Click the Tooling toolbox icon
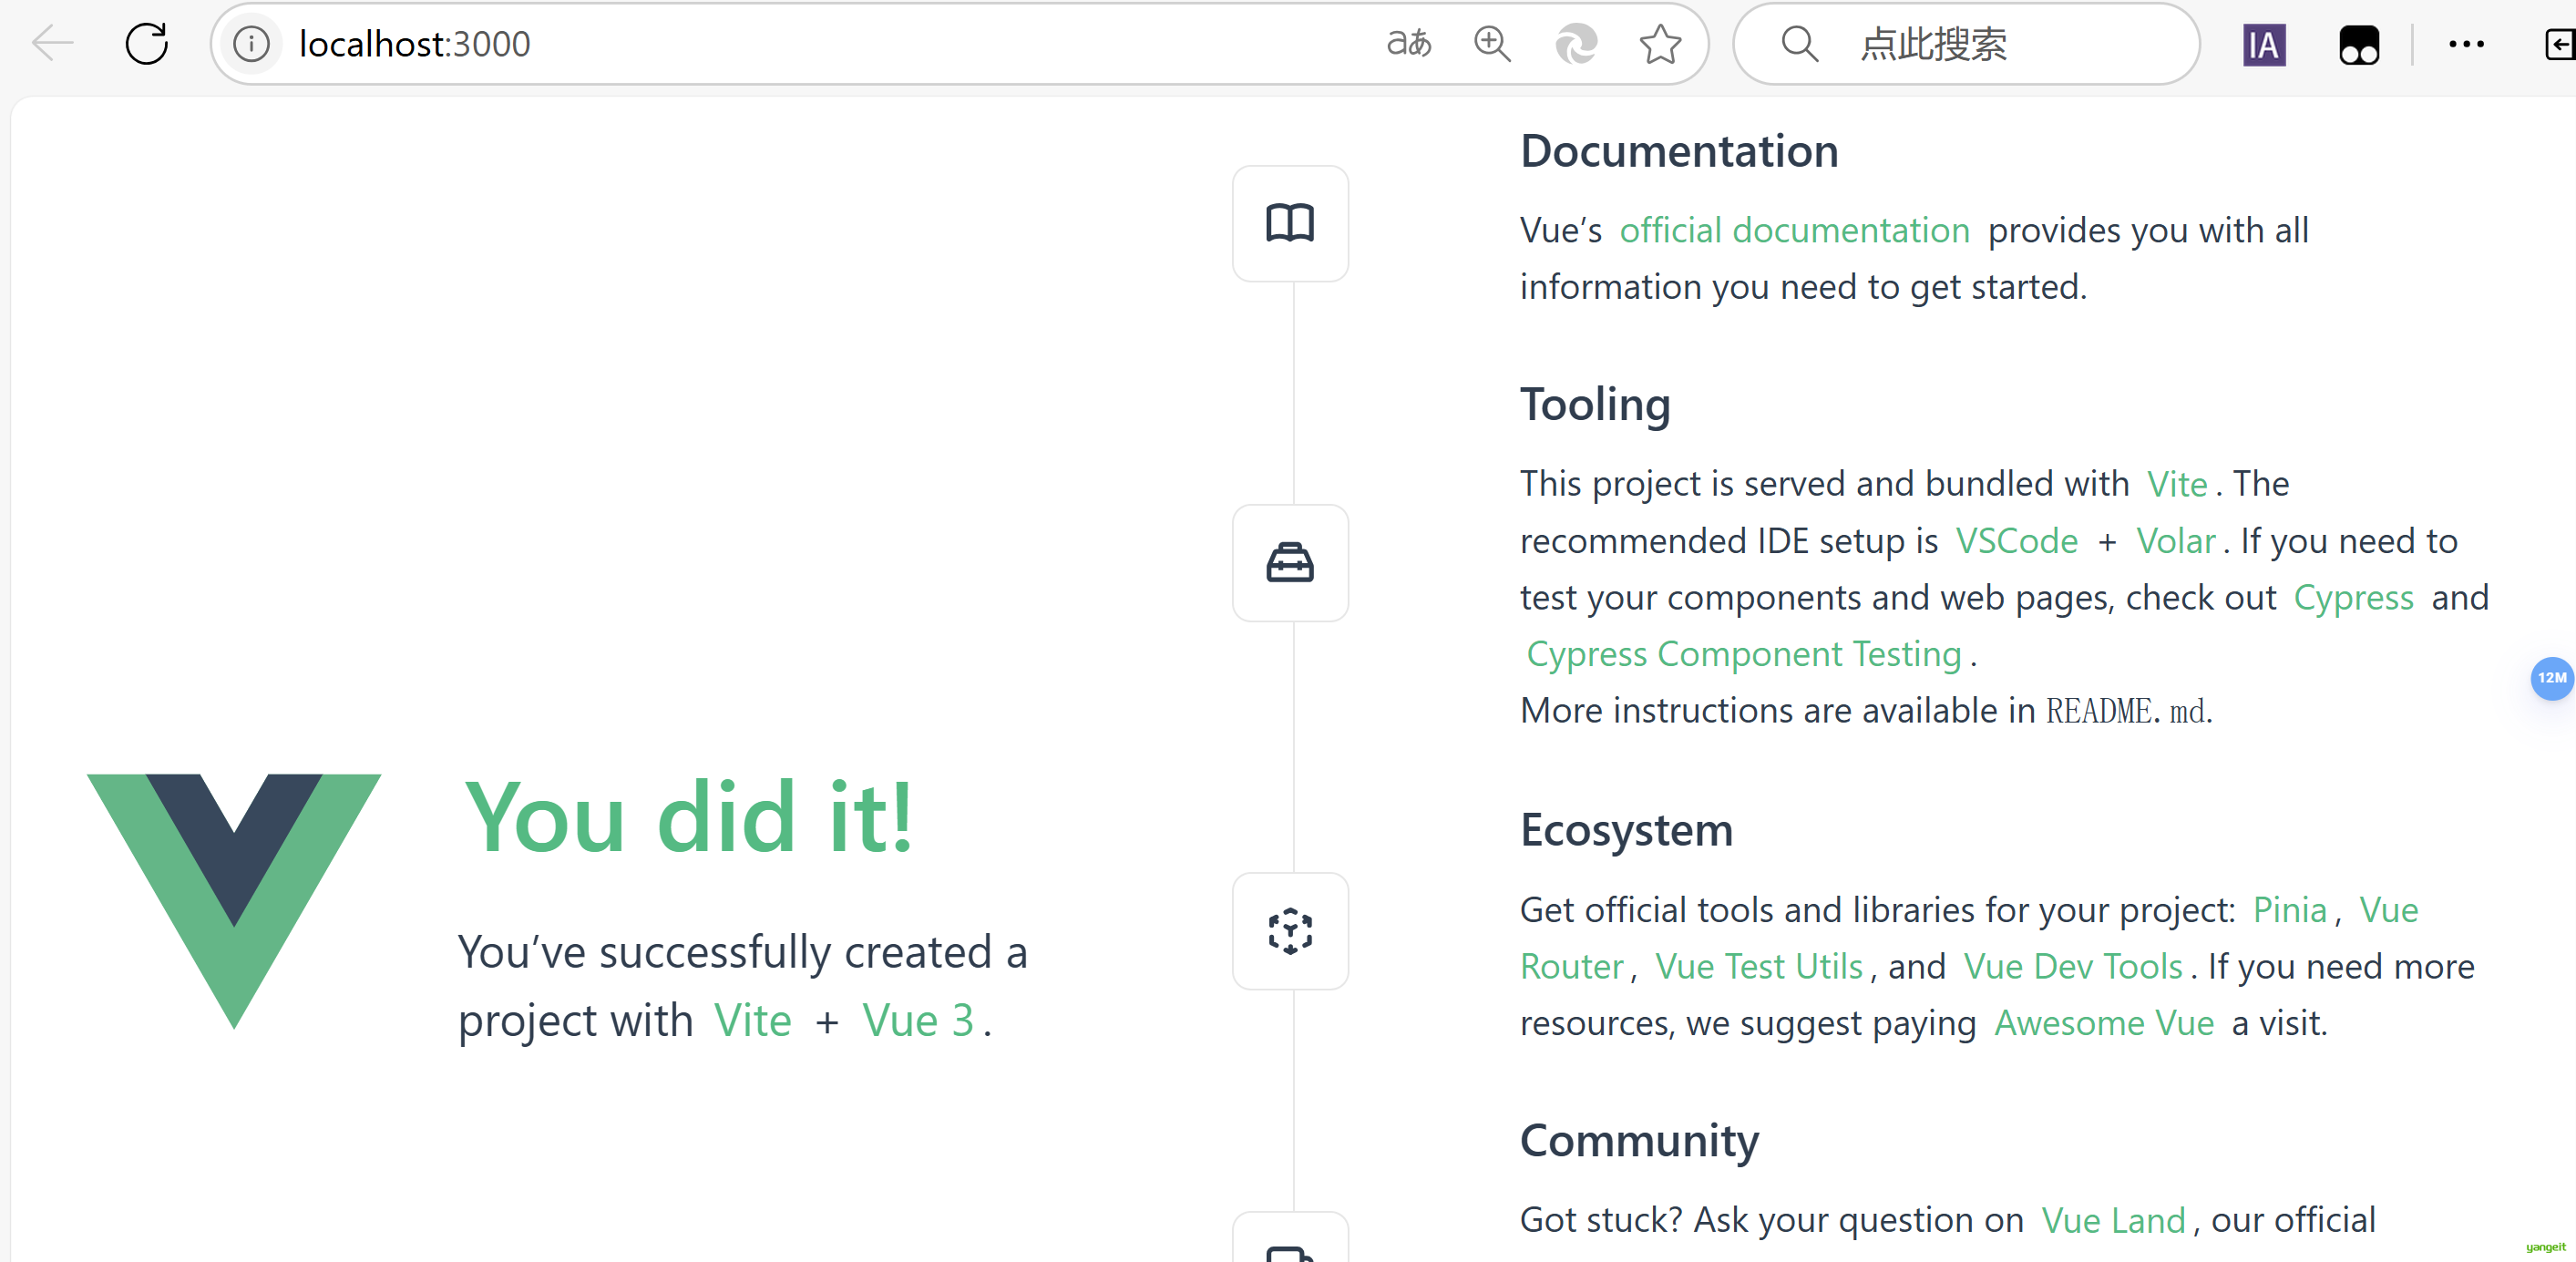Screen dimensions: 2576x1262 [1290, 563]
